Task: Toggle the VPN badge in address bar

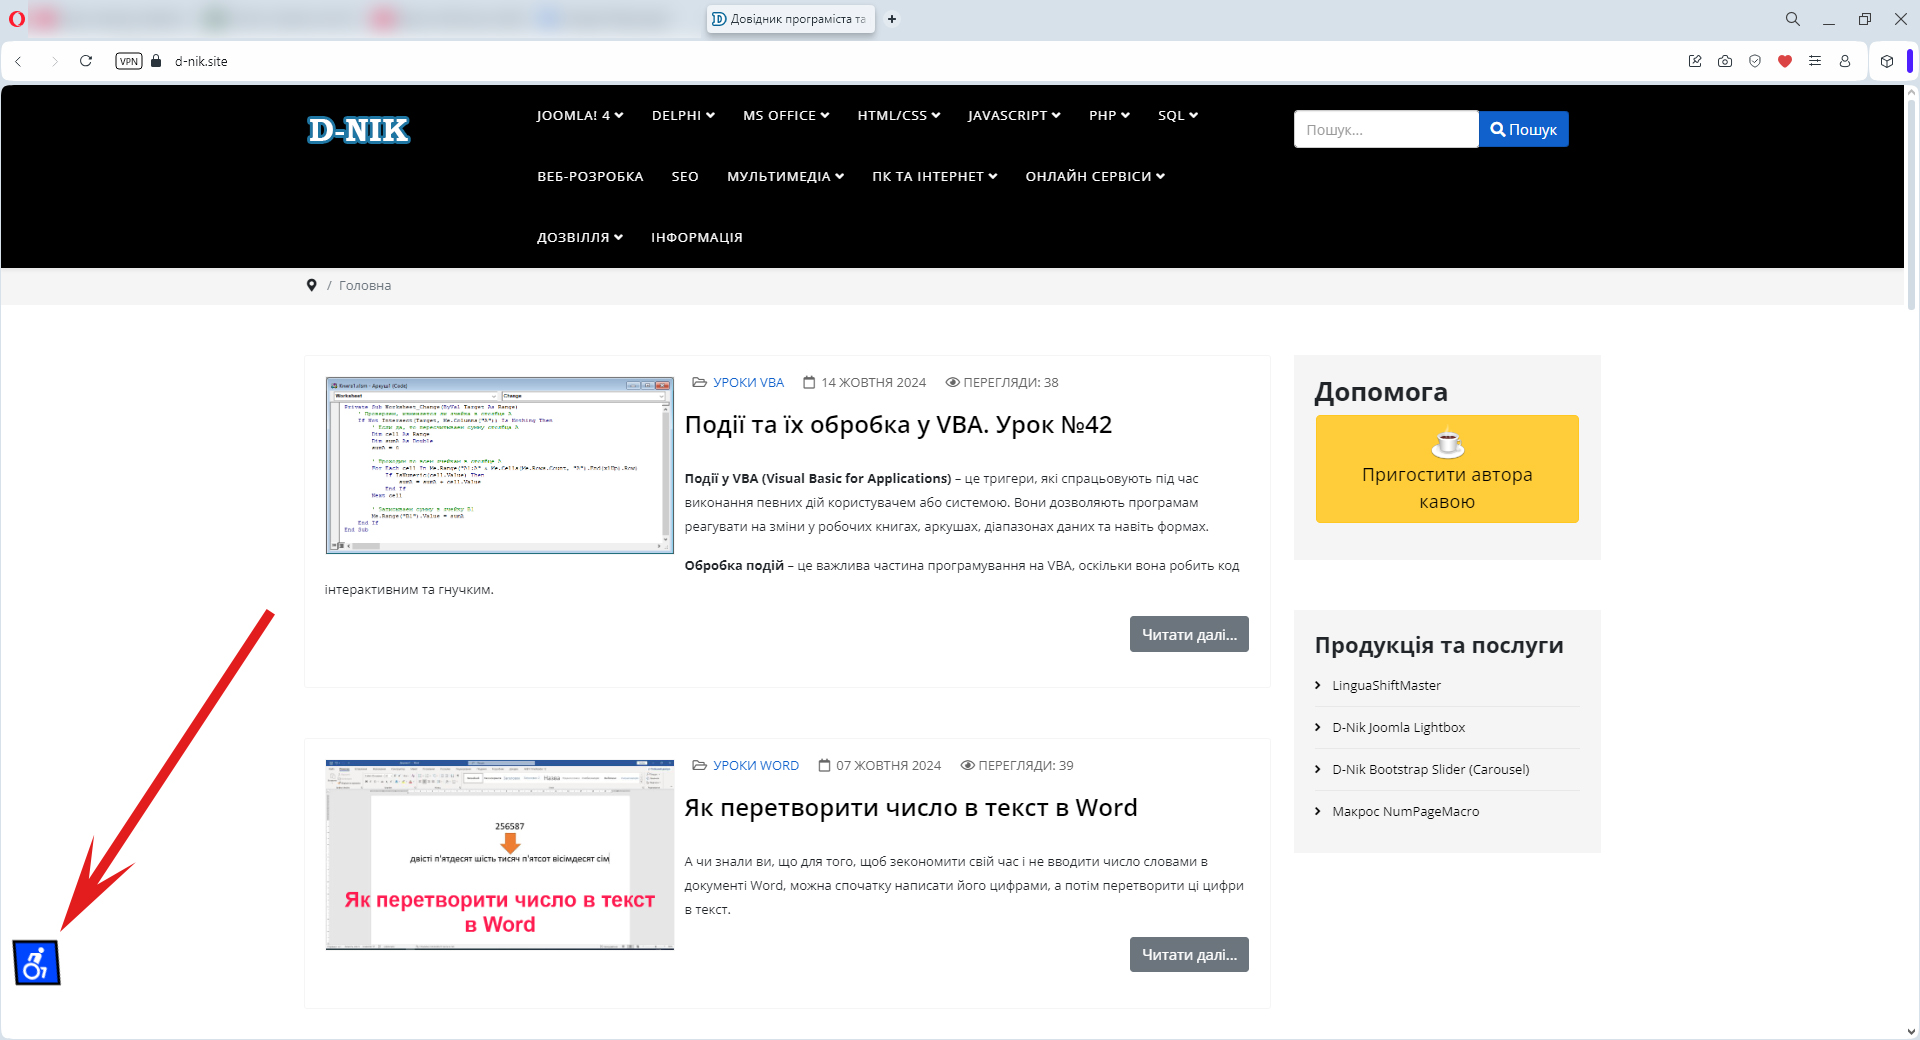Action: click(x=129, y=61)
